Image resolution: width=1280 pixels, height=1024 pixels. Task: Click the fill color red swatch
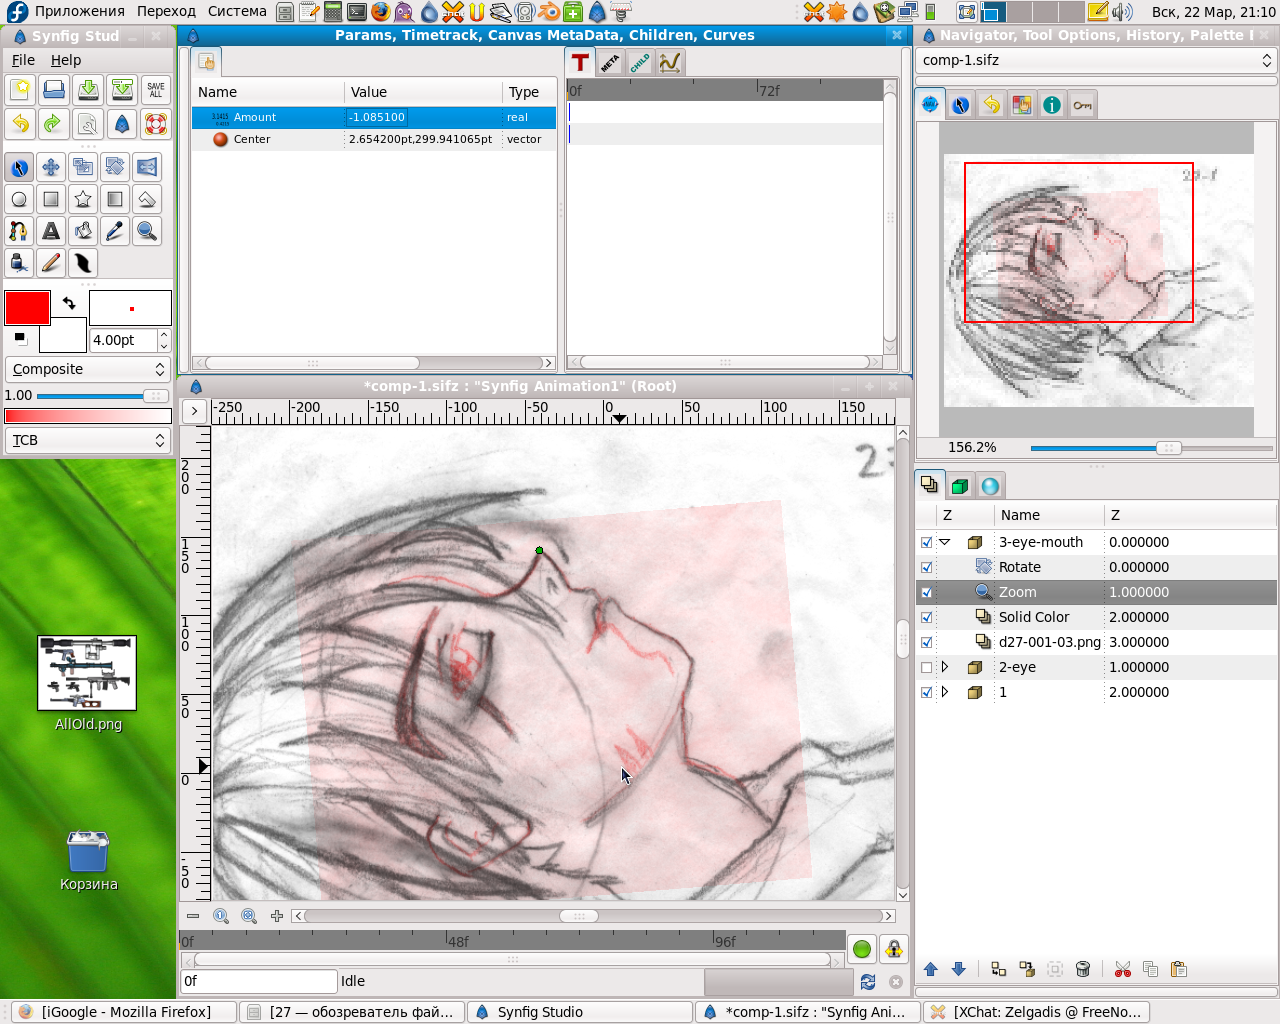pos(27,308)
